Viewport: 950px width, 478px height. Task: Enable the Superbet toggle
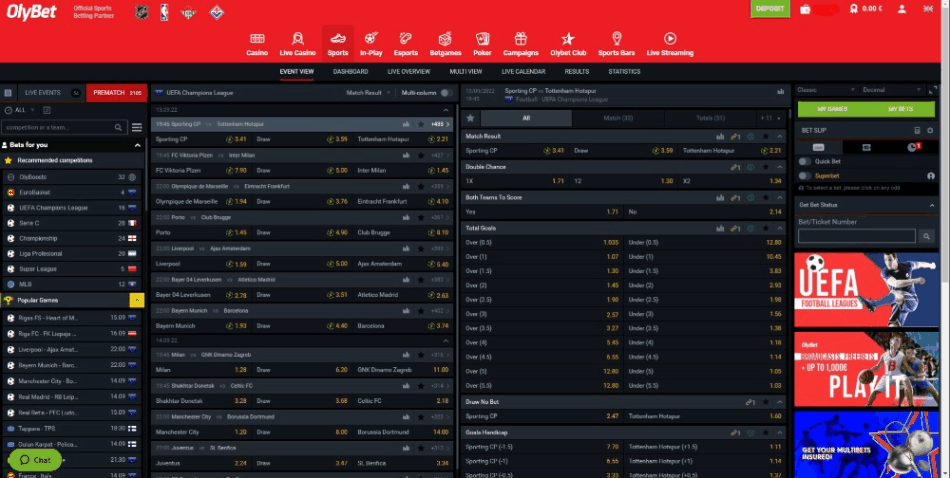(804, 176)
